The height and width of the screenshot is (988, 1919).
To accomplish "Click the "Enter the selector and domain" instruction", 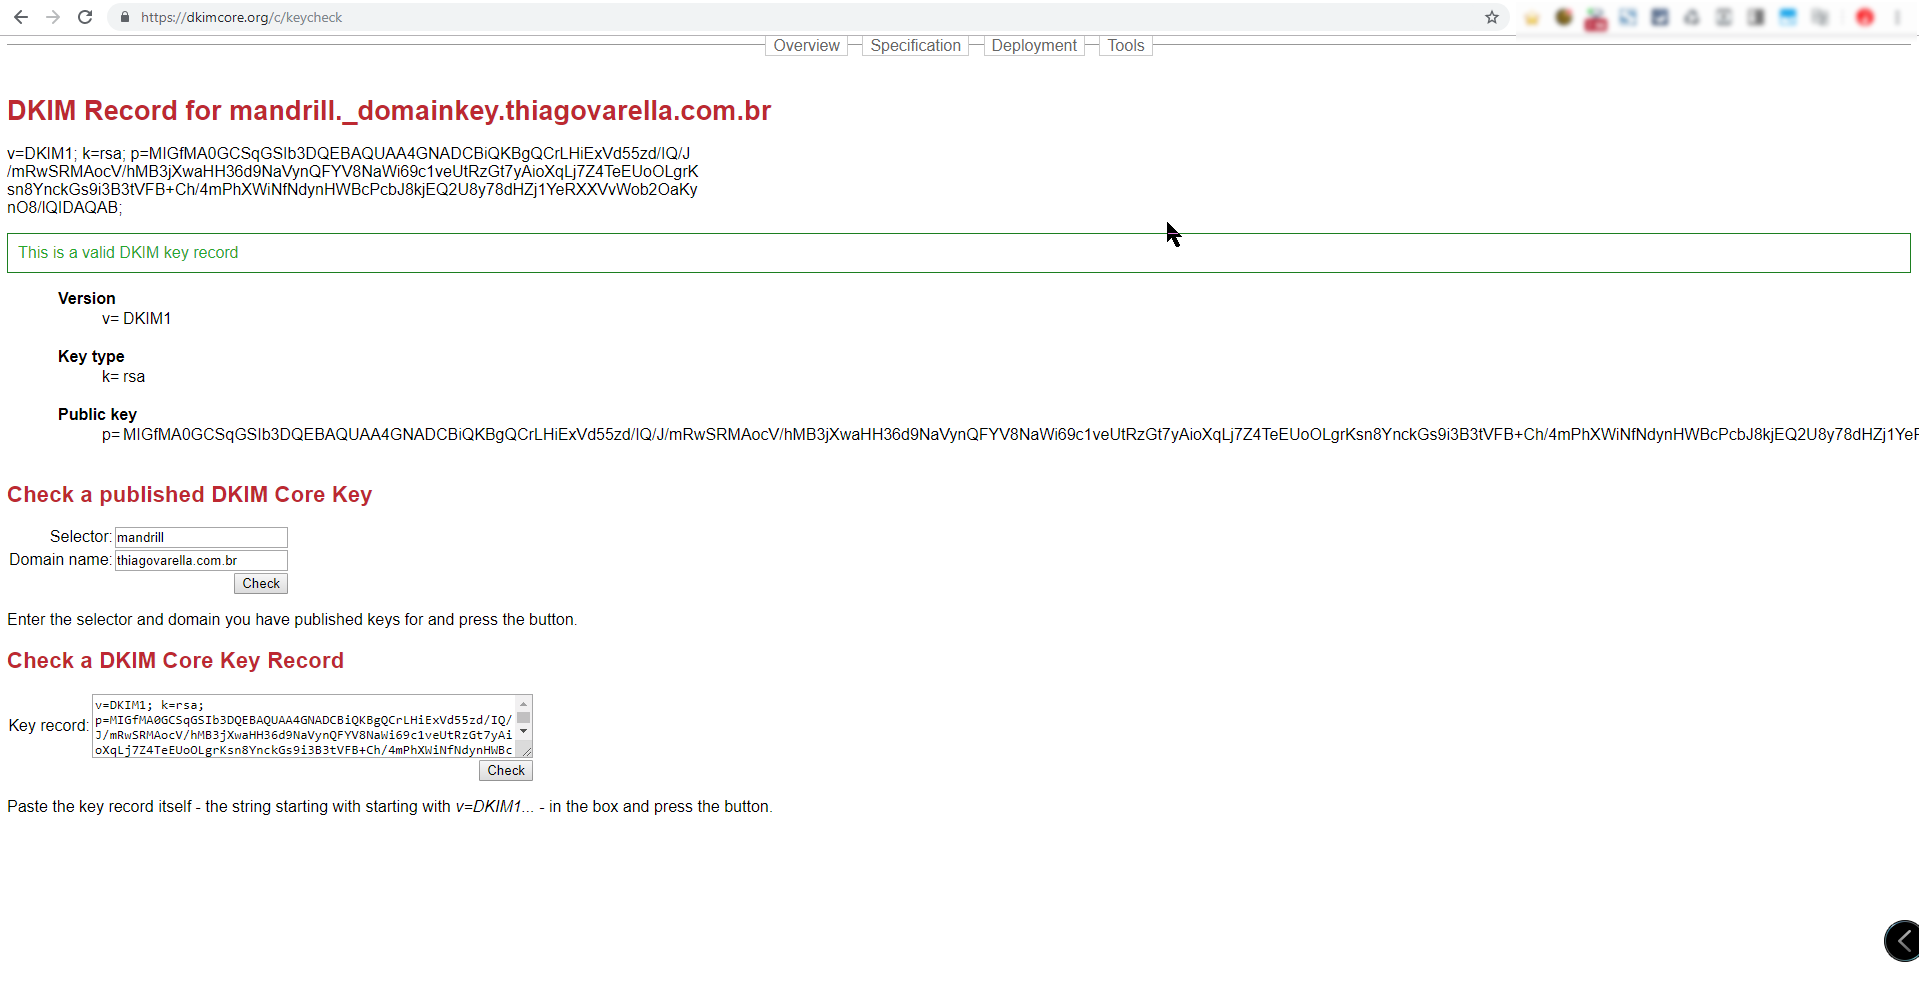I will point(292,620).
